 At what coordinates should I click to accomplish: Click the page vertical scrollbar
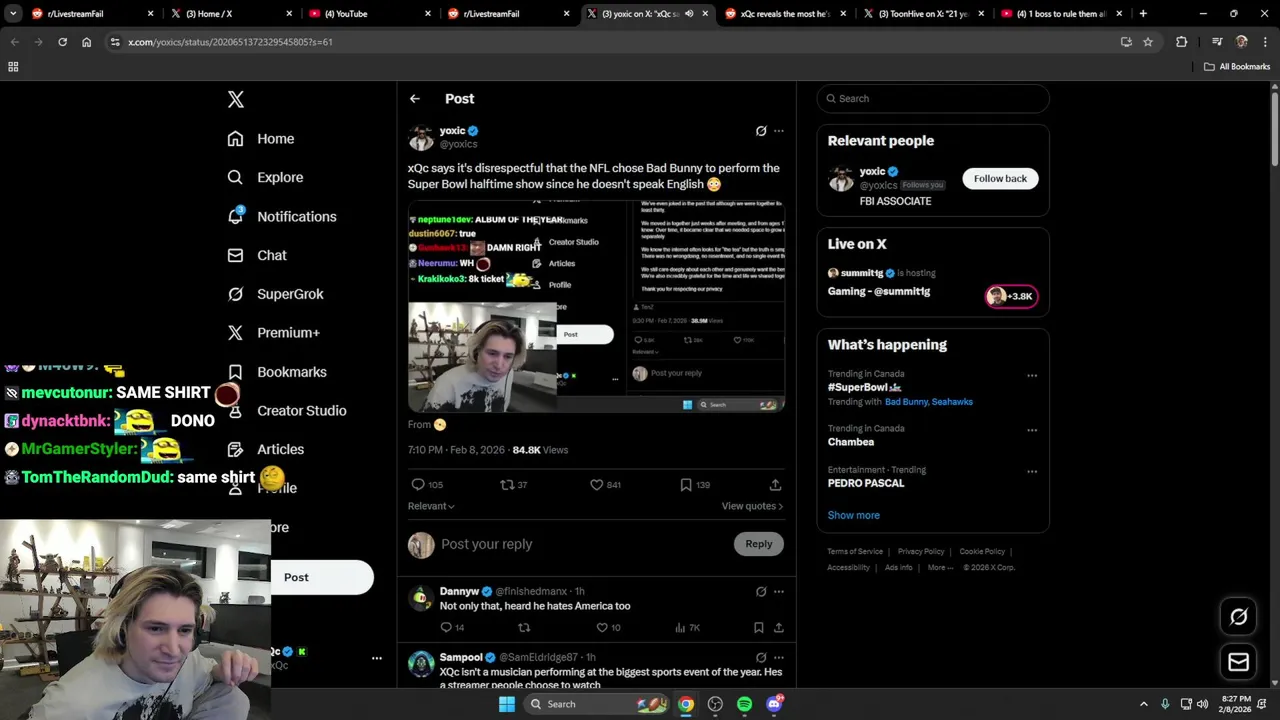coord(1274,128)
